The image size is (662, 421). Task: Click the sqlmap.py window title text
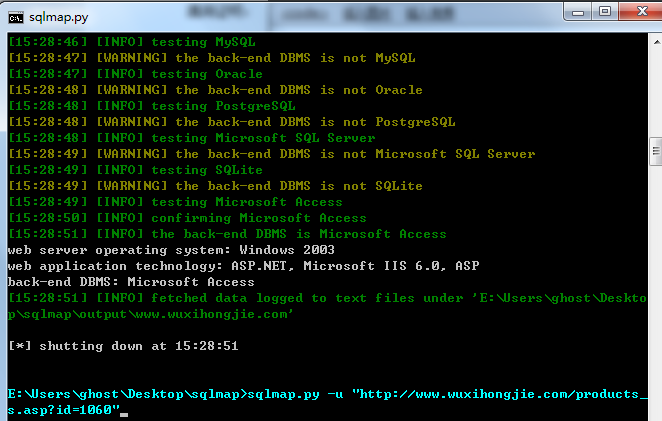59,17
